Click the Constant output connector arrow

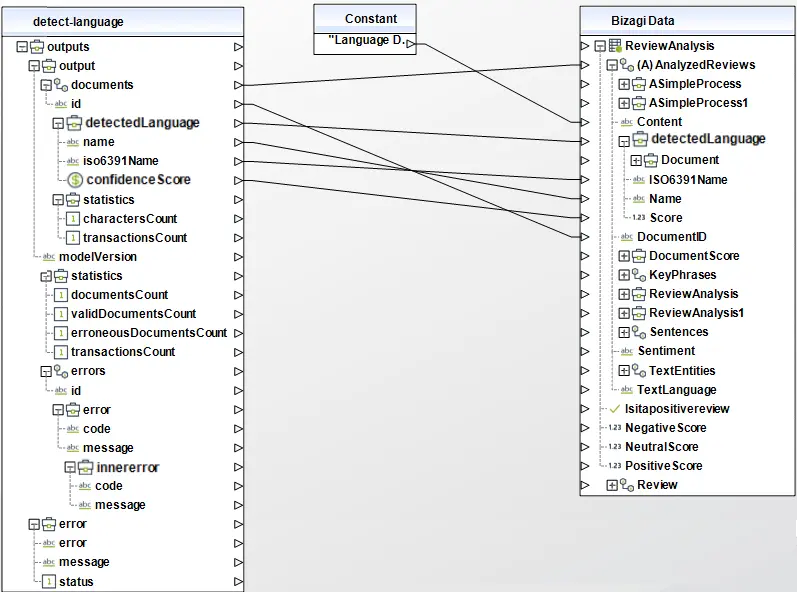[x=411, y=44]
